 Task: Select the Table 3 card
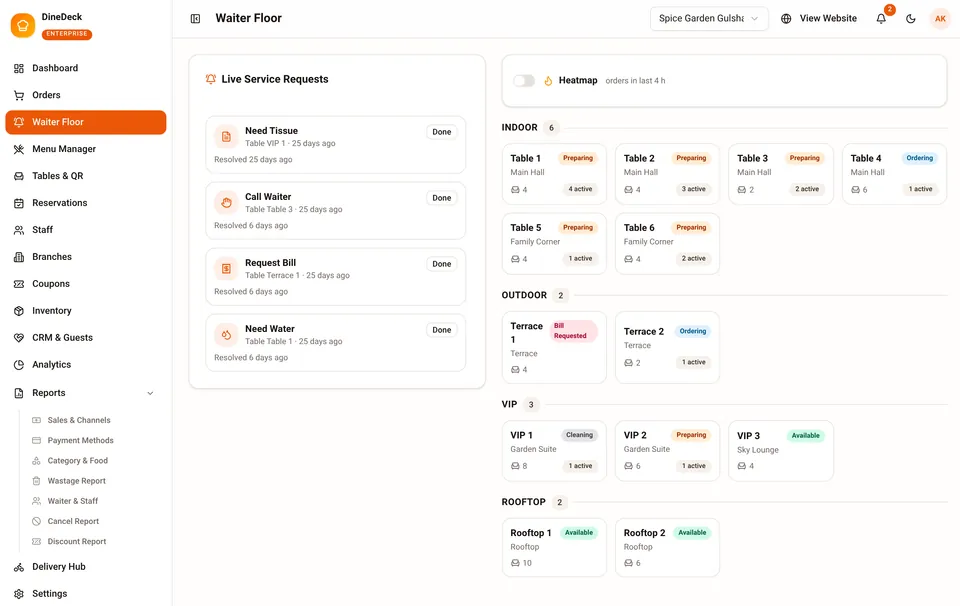coord(781,174)
